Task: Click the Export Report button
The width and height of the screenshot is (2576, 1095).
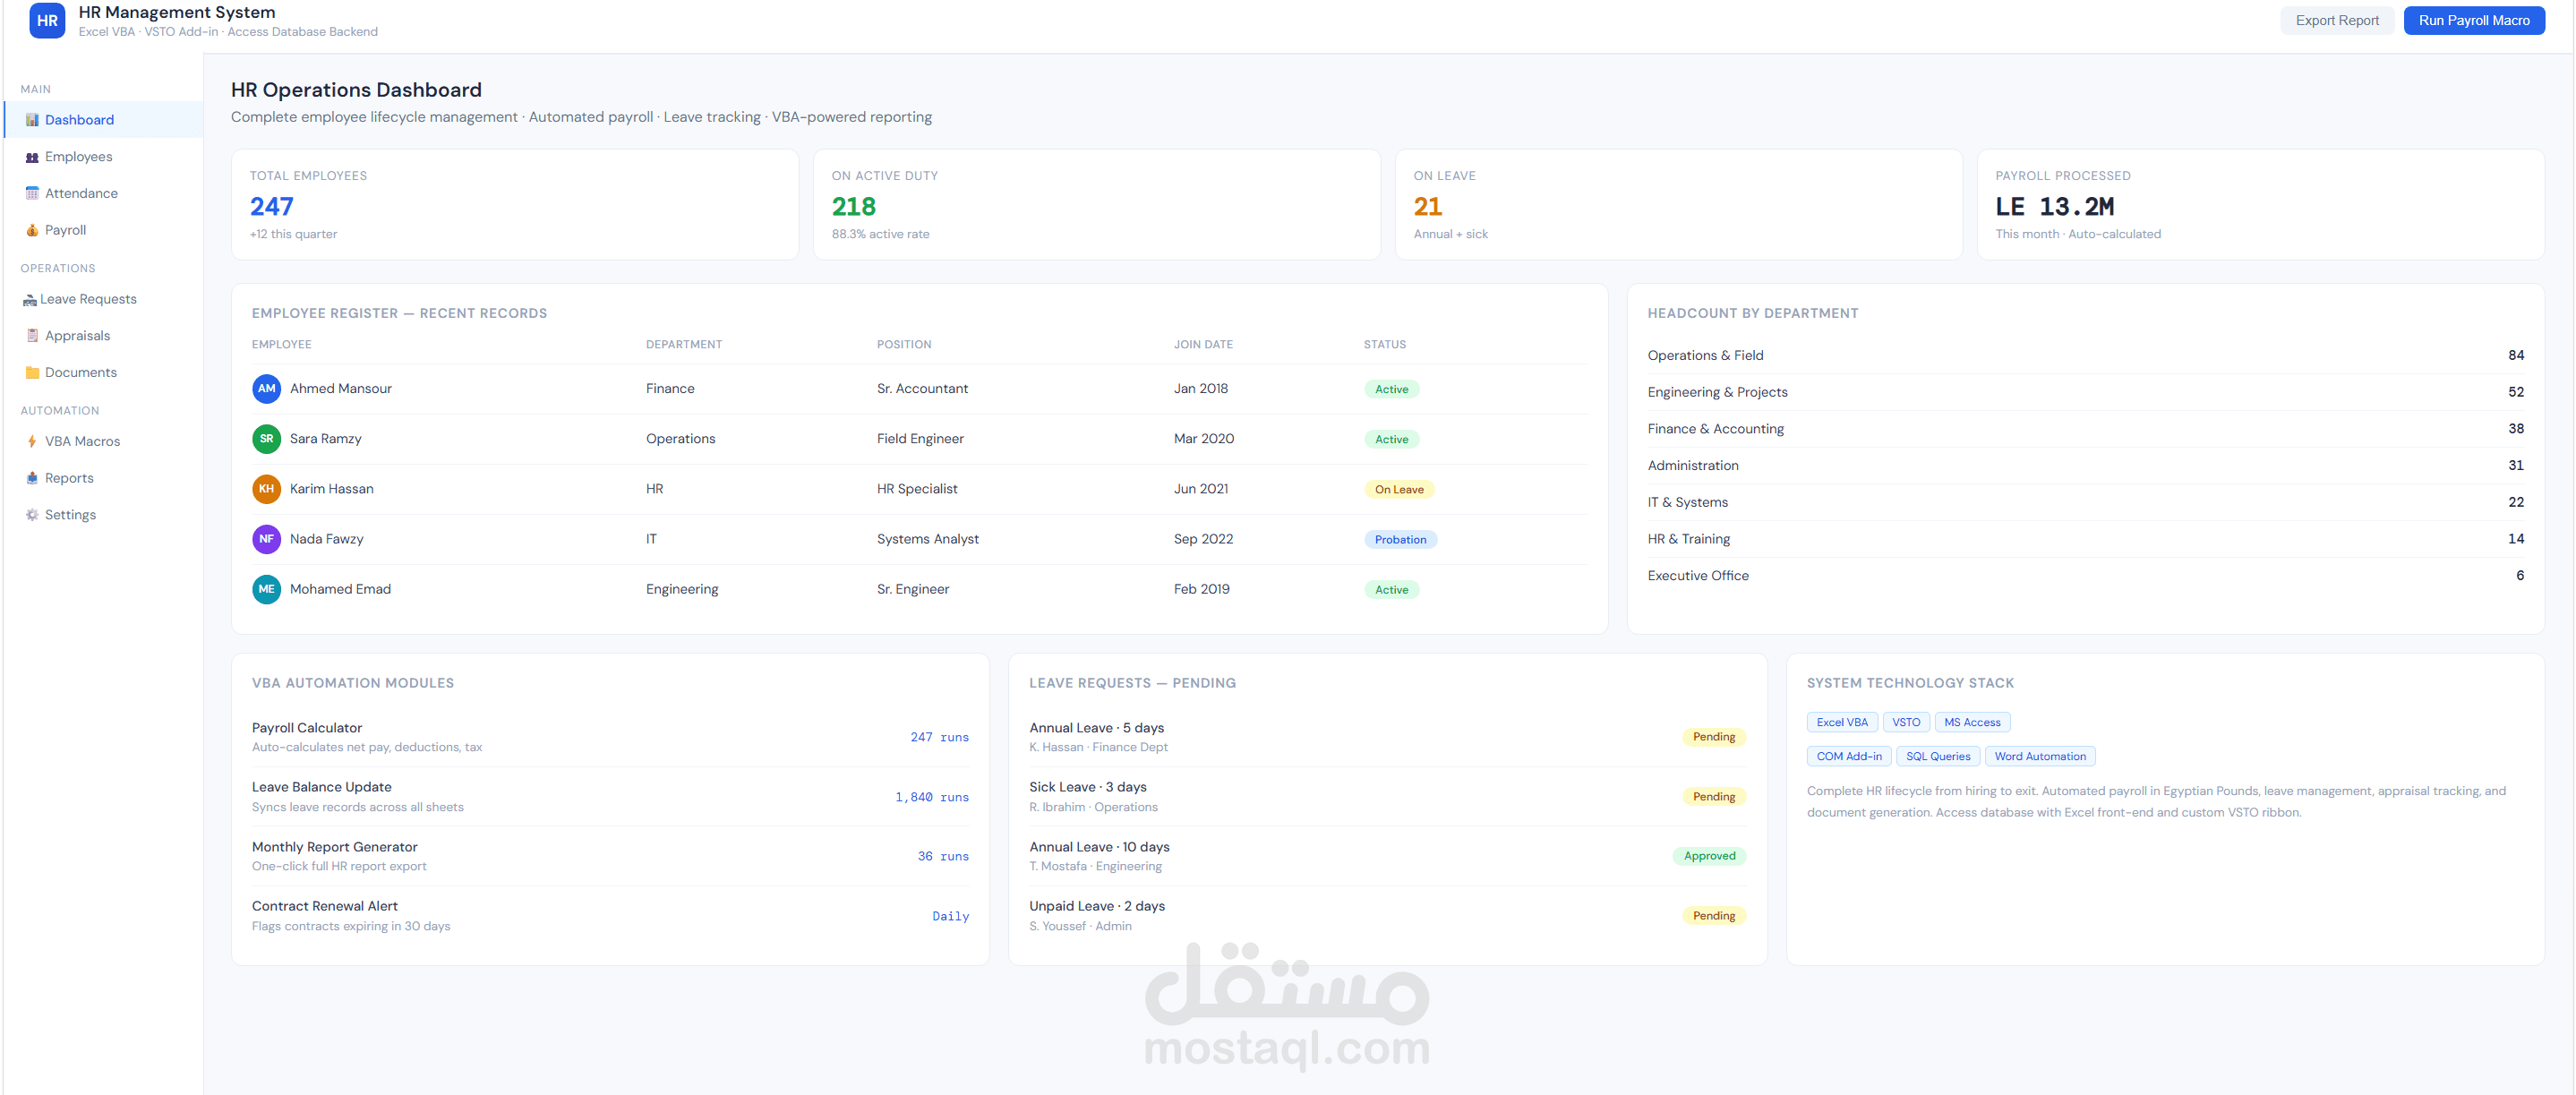Action: (x=2336, y=20)
